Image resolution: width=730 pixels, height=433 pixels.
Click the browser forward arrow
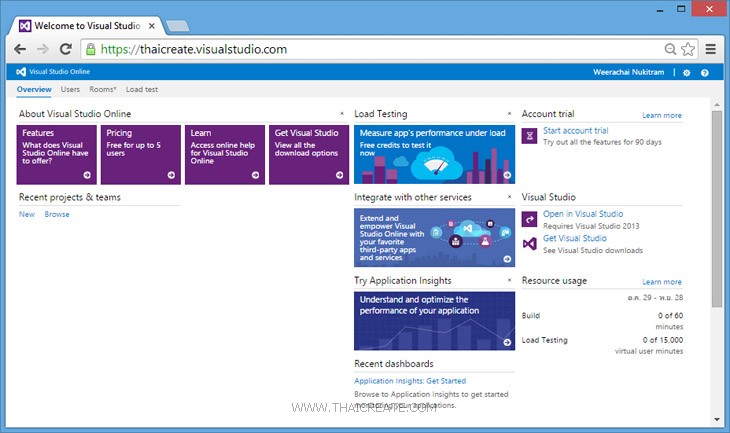[43, 49]
